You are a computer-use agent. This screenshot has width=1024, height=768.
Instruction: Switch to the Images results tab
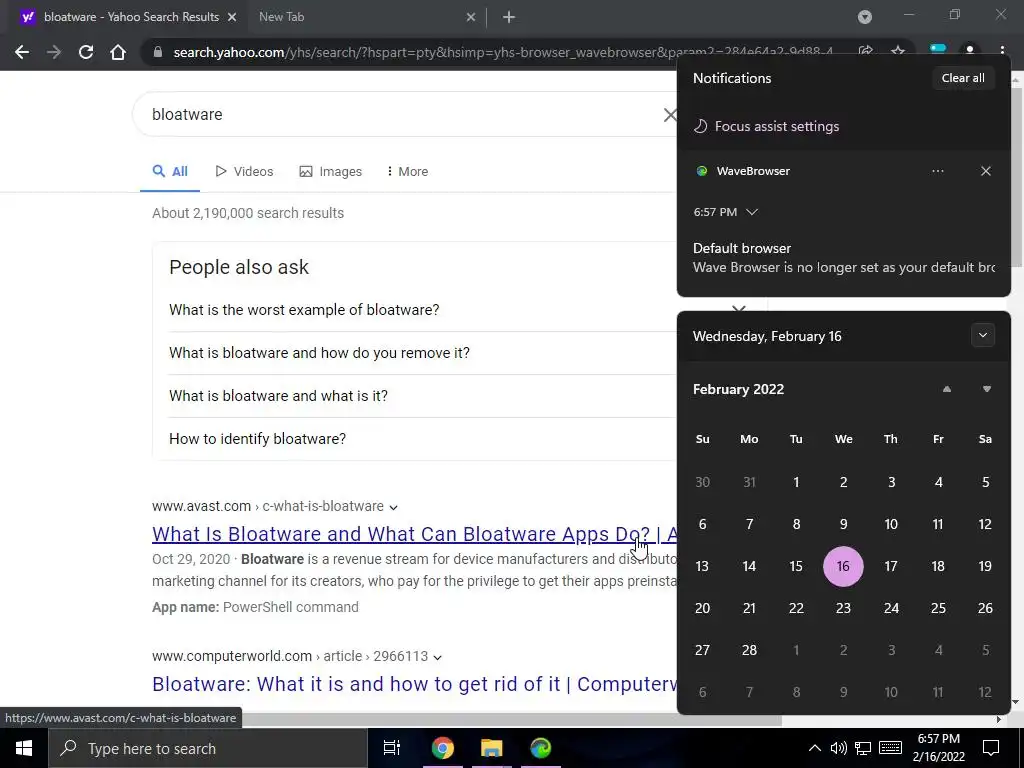click(330, 172)
